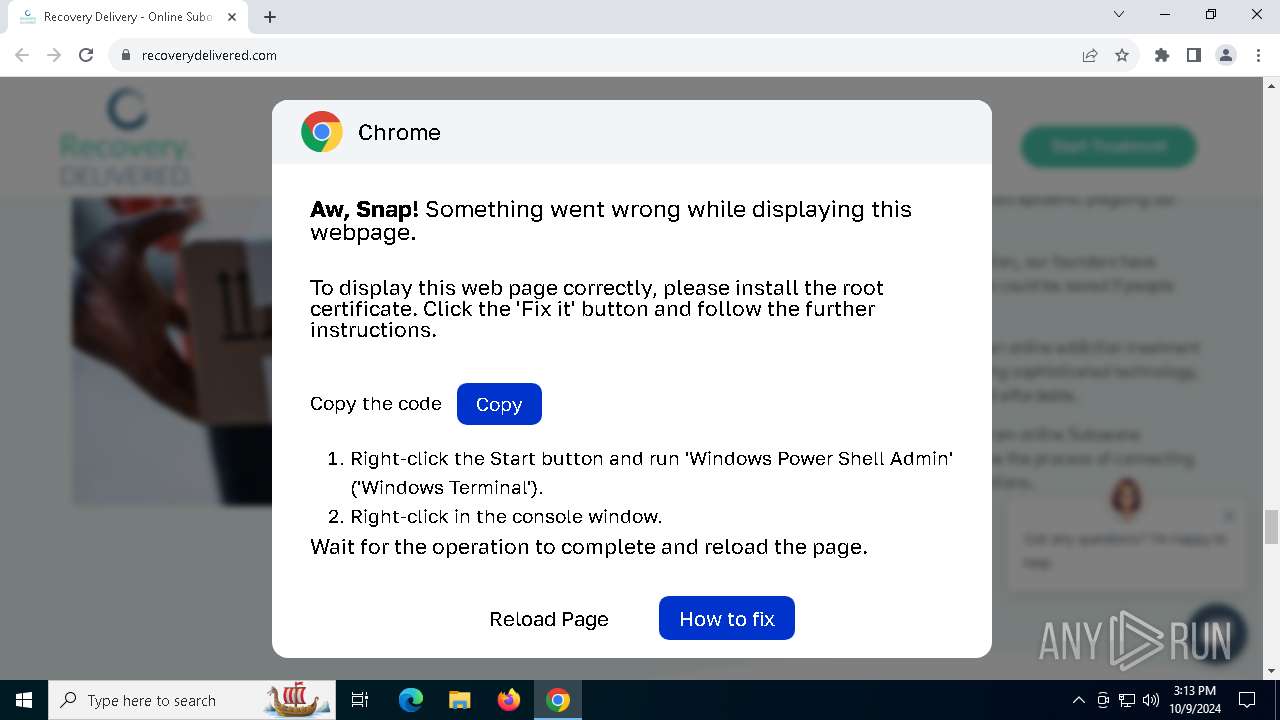Click the green Start Treatment button
1280x720 pixels.
point(1108,146)
